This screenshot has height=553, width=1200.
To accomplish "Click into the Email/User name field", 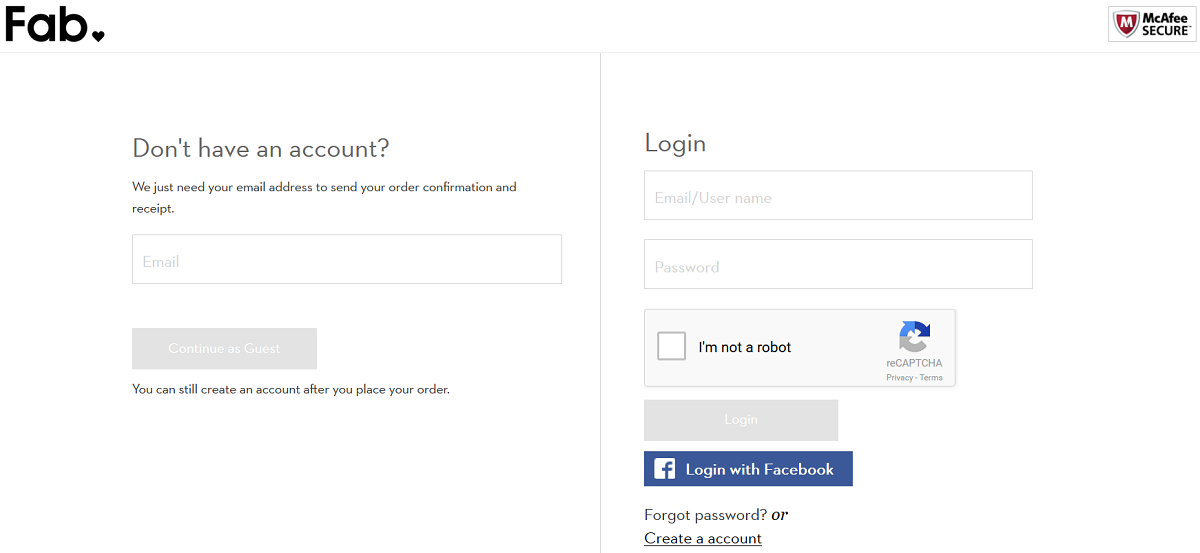I will click(837, 196).
